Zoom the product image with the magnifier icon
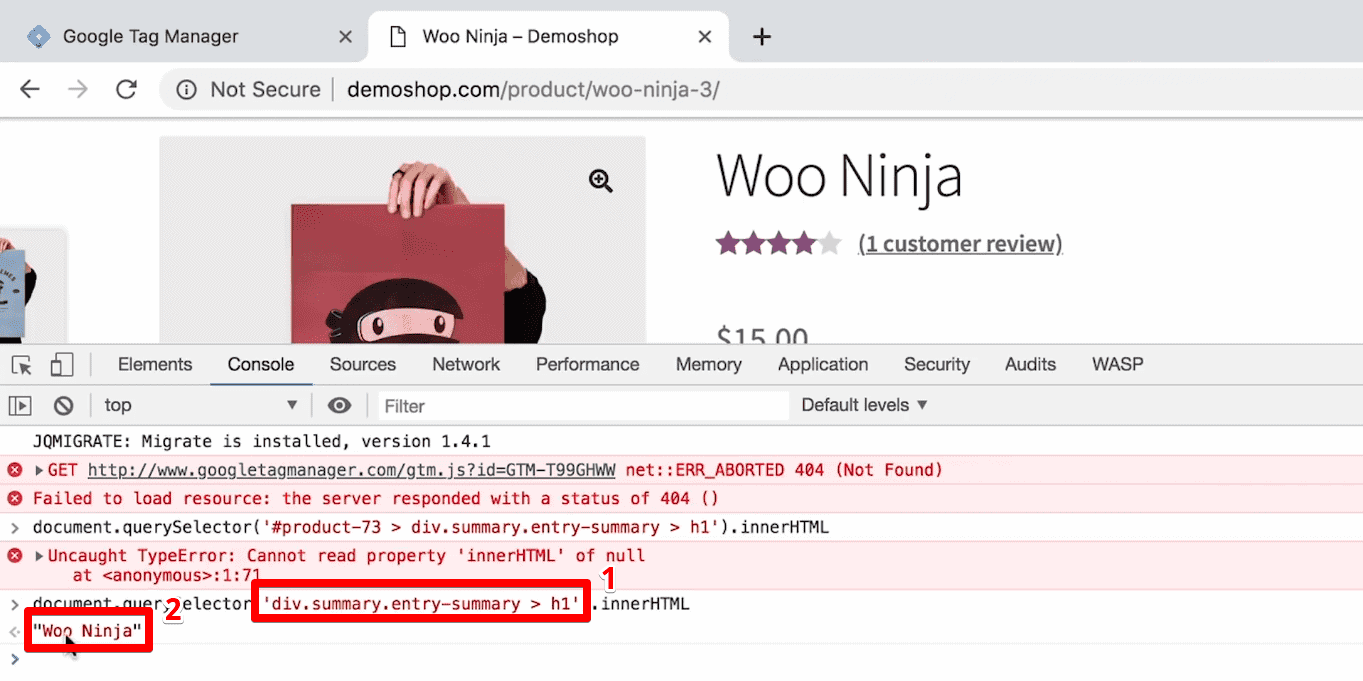The height and width of the screenshot is (681, 1363). tap(599, 180)
